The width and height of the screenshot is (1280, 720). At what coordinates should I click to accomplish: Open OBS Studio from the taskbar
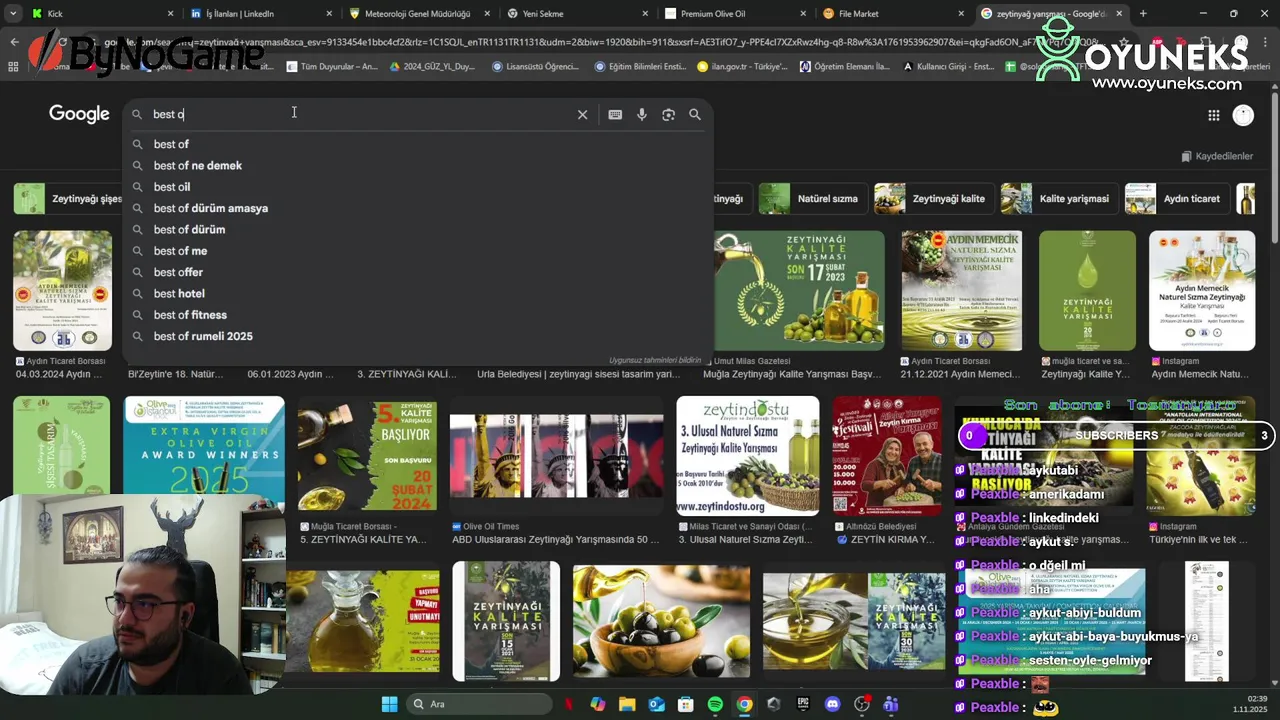pyautogui.click(x=862, y=704)
